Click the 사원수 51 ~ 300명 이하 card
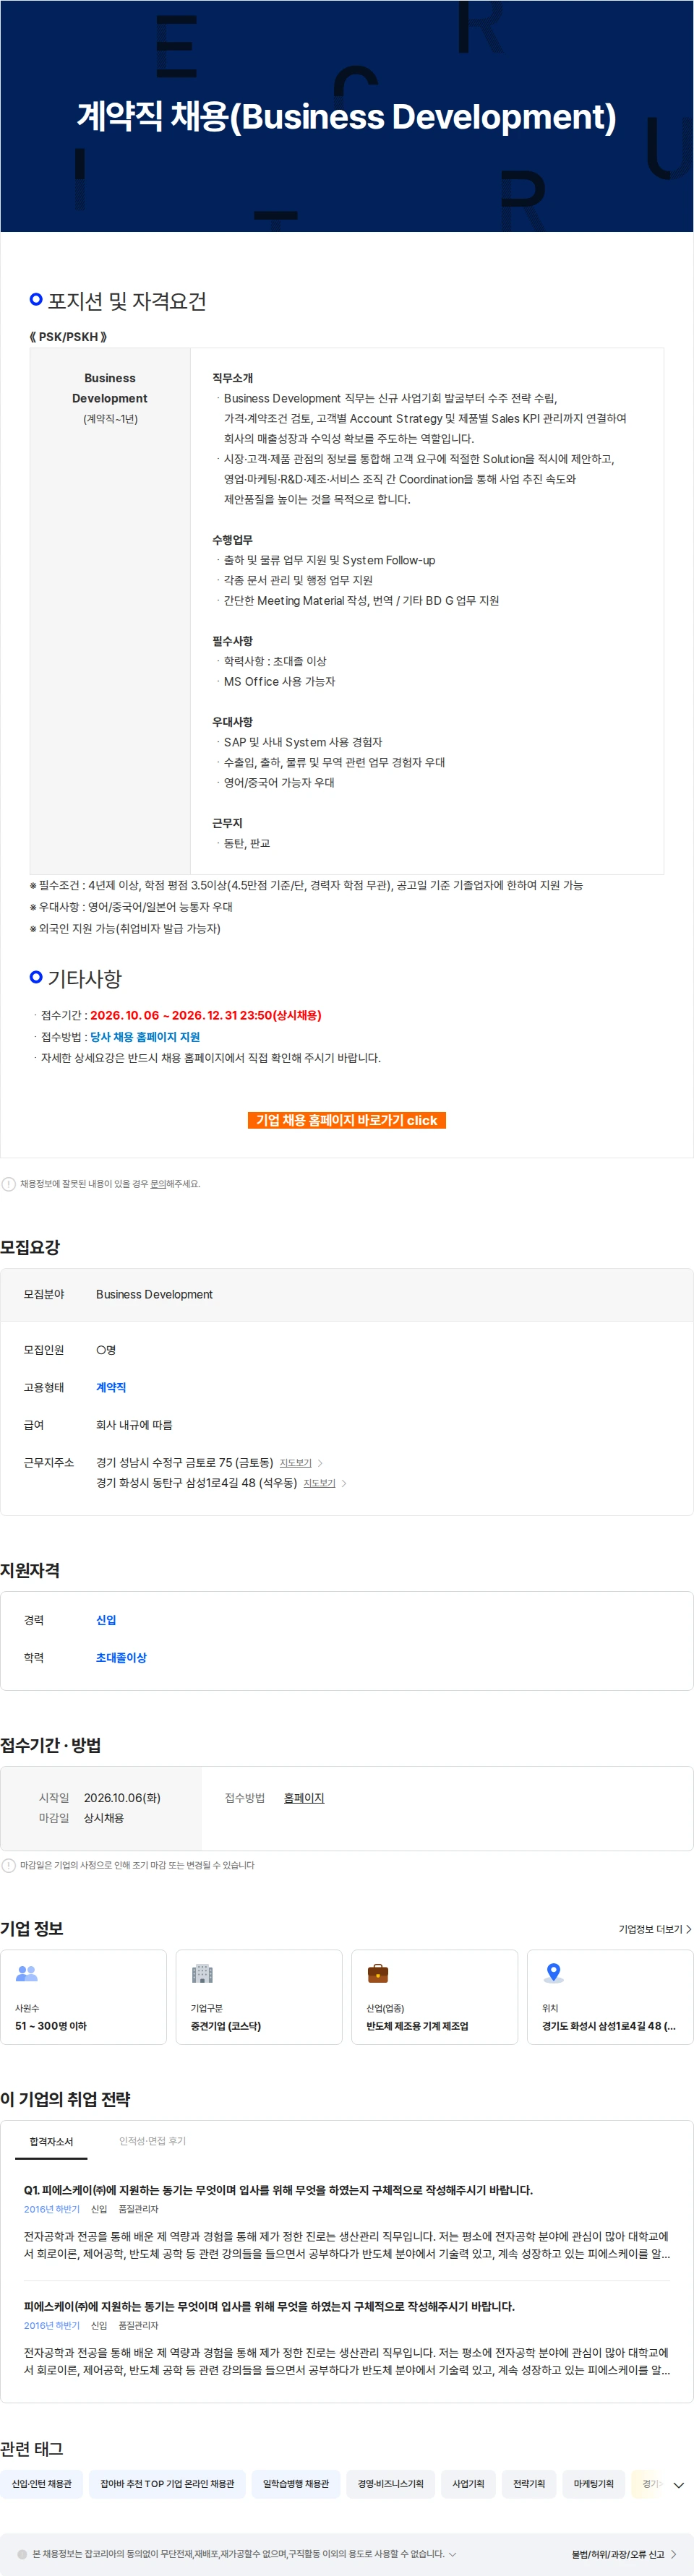Image resolution: width=694 pixels, height=2576 pixels. pos(84,1997)
